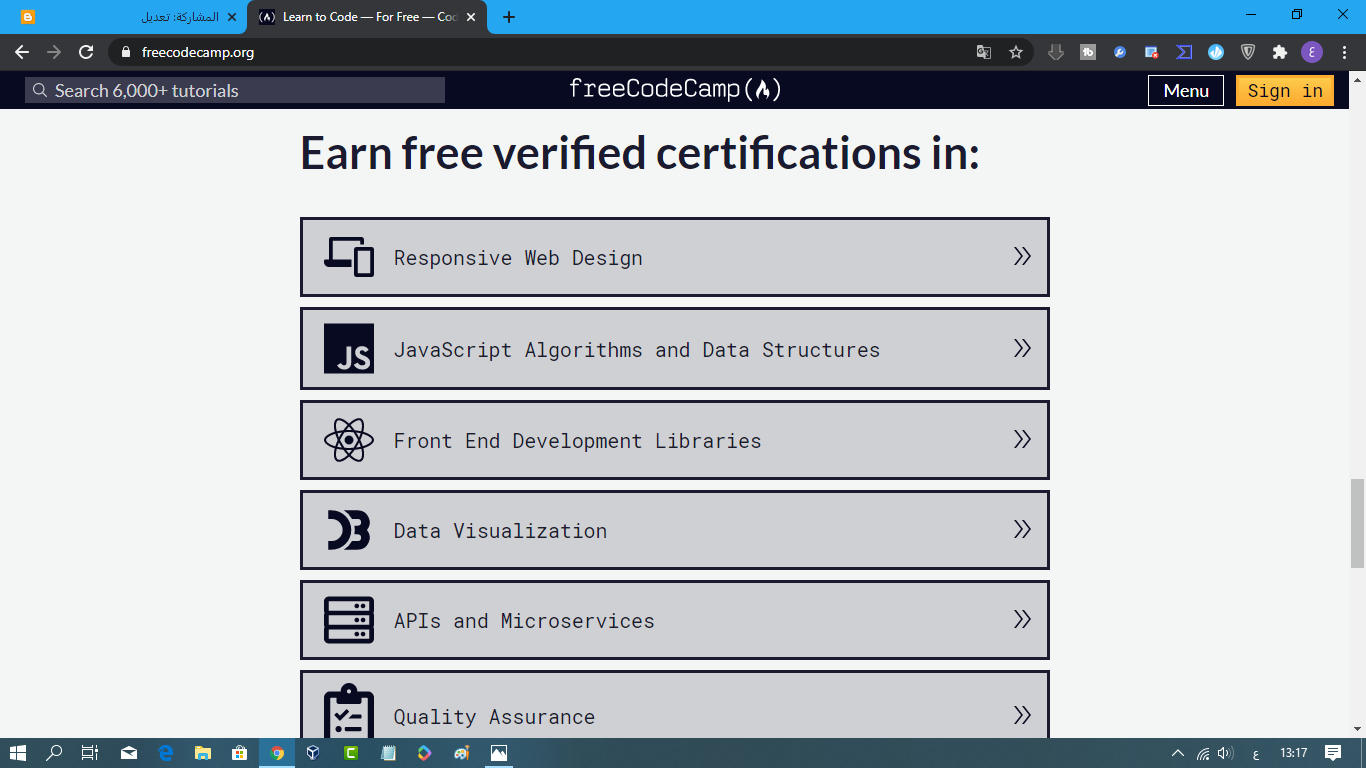This screenshot has height=768, width=1366.
Task: Open APIs and Microservices certification
Action: 675,620
